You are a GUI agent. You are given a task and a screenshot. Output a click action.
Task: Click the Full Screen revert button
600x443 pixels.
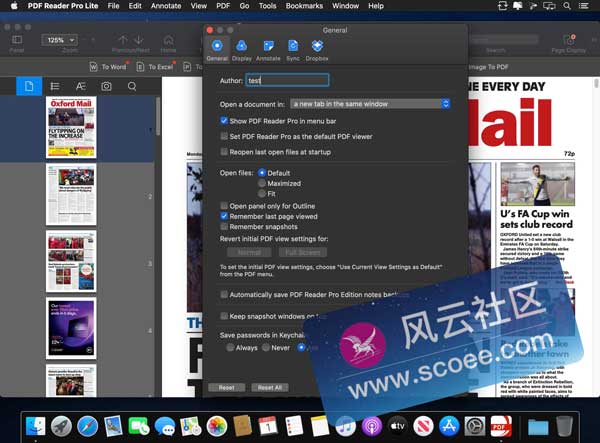pos(303,252)
